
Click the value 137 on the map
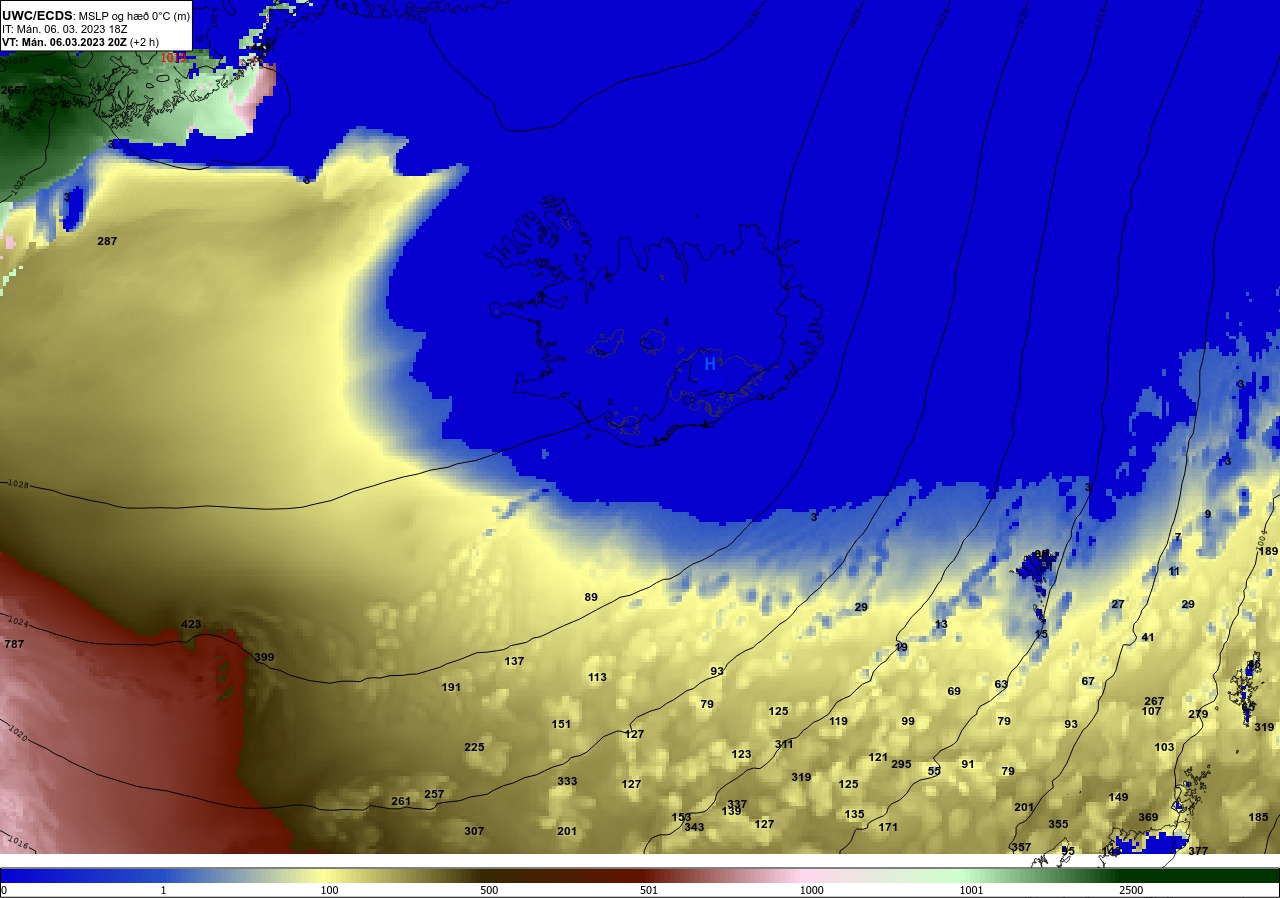pyautogui.click(x=514, y=661)
